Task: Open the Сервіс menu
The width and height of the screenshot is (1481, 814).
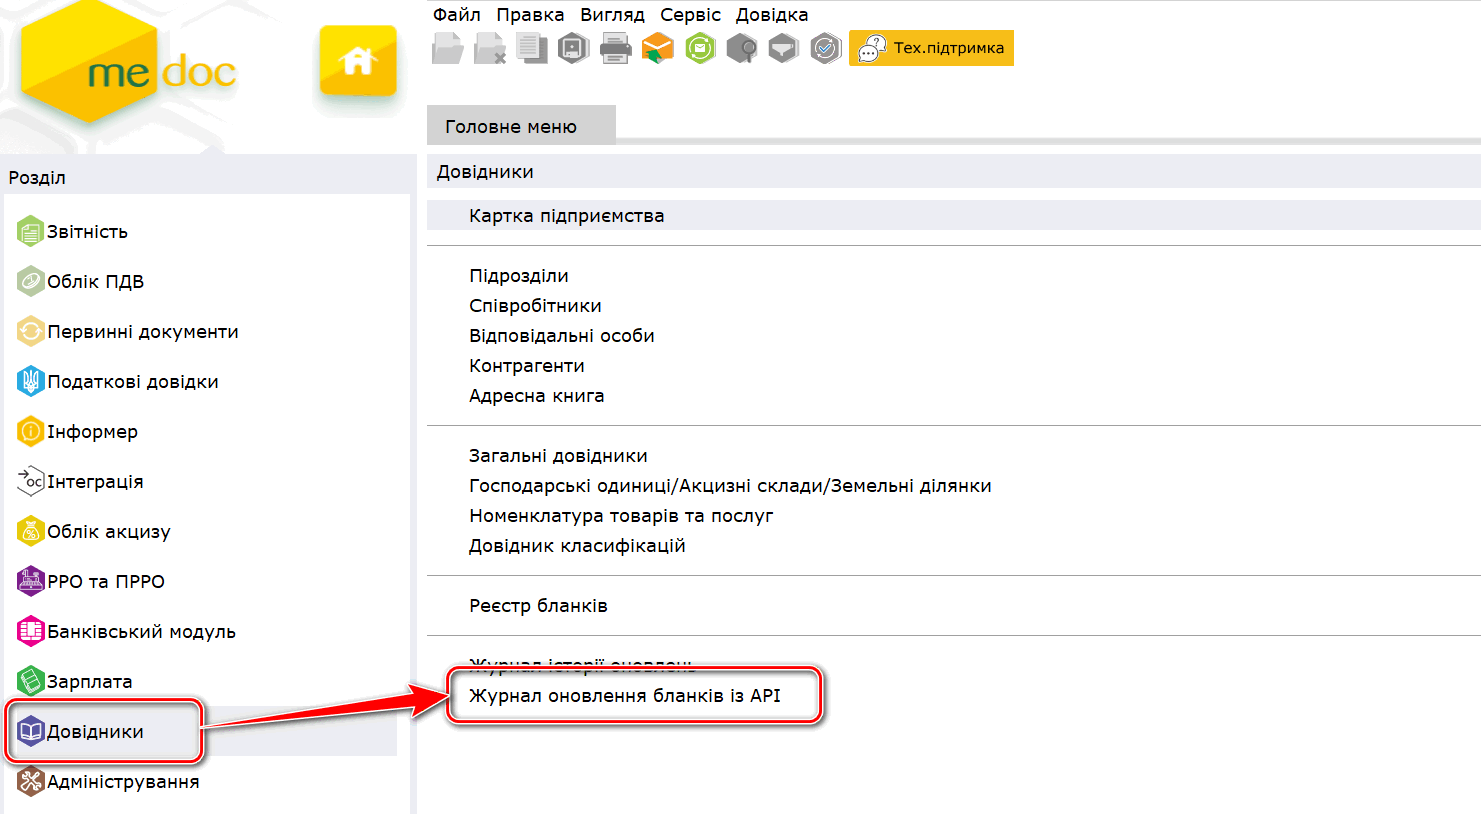Action: pyautogui.click(x=690, y=15)
